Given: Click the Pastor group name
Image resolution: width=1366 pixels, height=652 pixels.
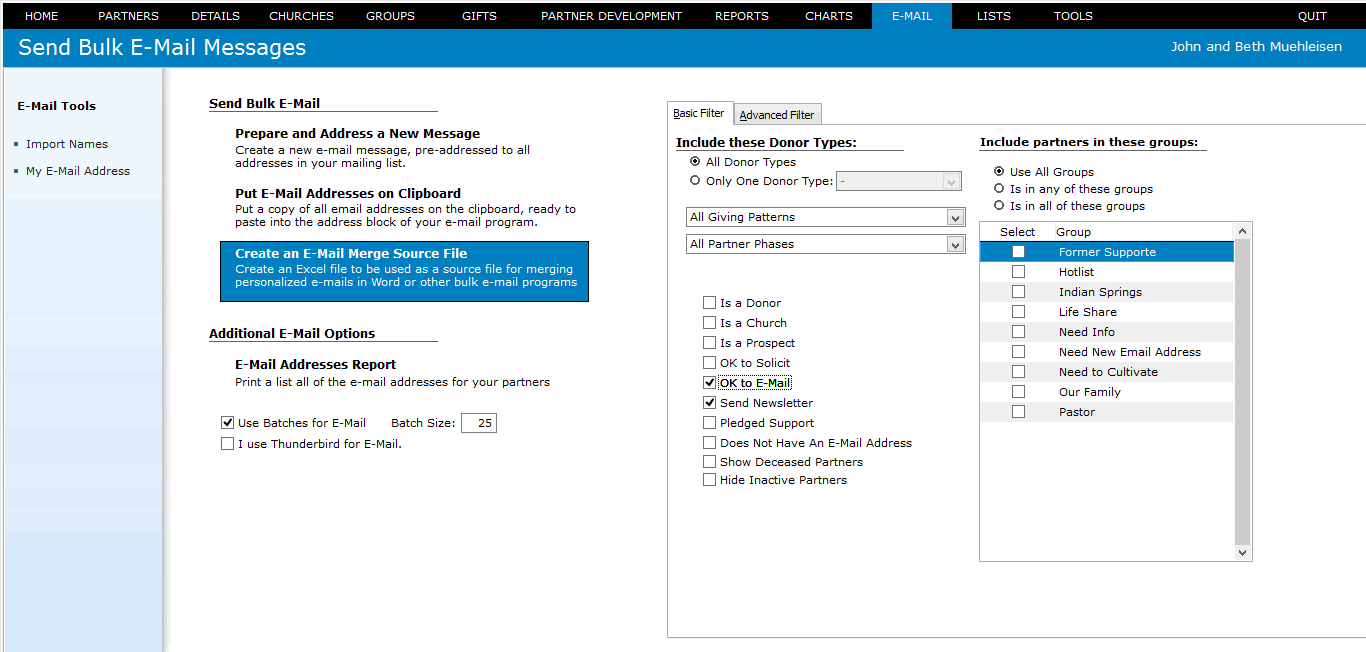Looking at the screenshot, I should [x=1077, y=412].
